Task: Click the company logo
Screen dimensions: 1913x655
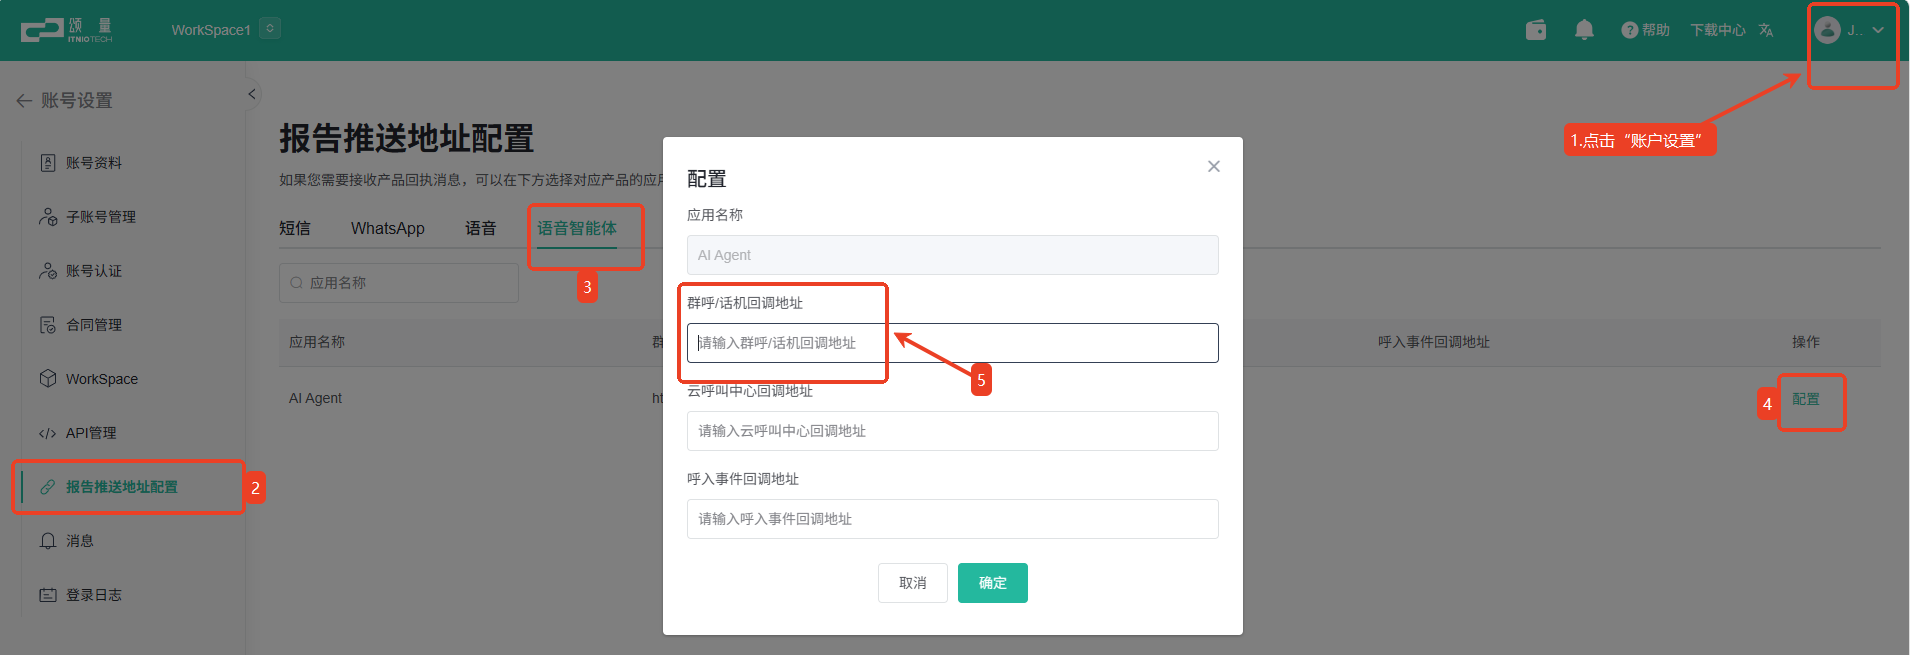Action: click(x=66, y=30)
